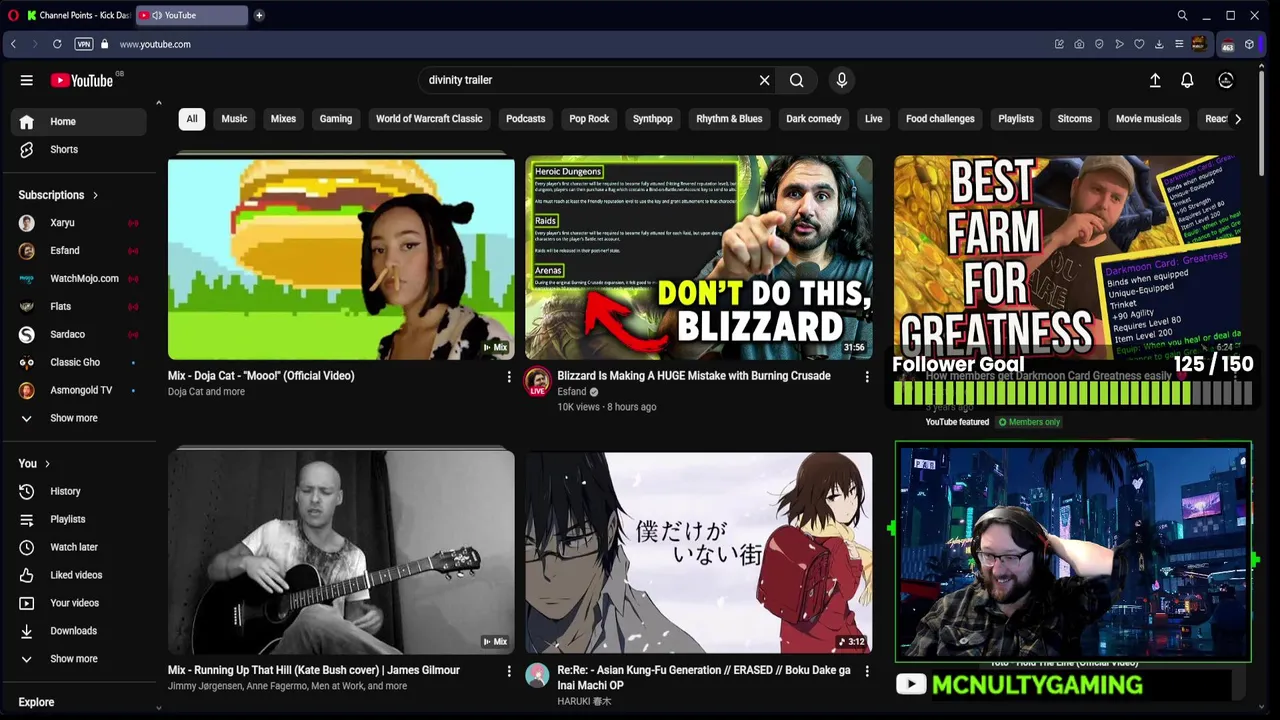Play the Doja Cat Mooo! thumbnail
1280x720 pixels.
click(x=341, y=257)
